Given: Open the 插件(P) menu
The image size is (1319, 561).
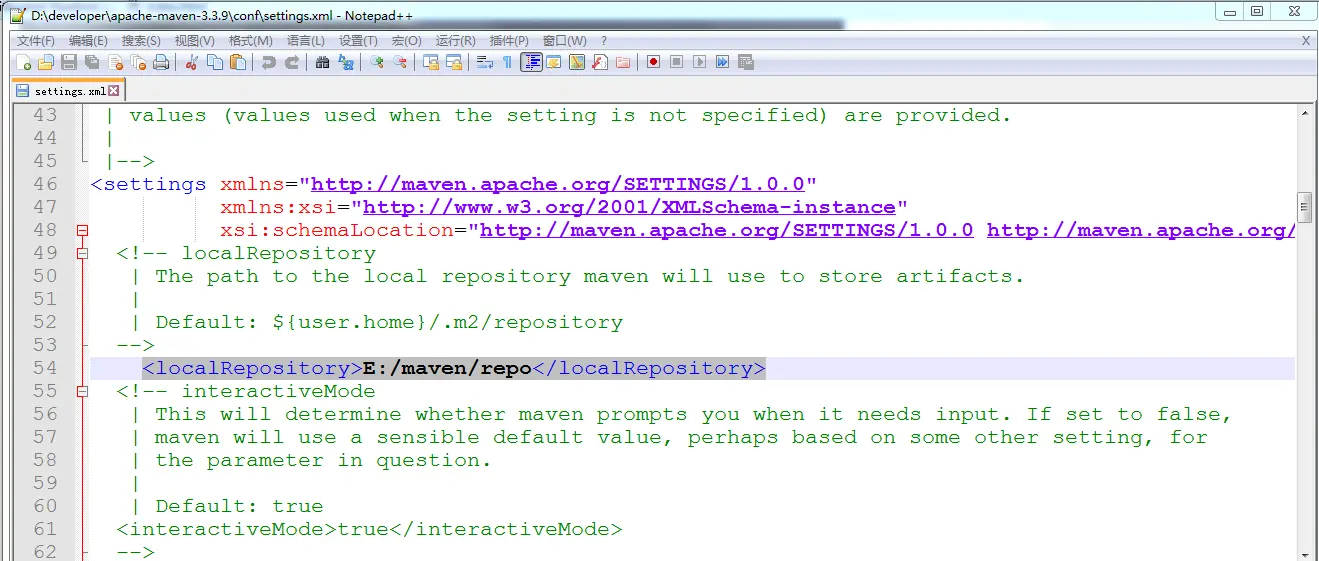Looking at the screenshot, I should [509, 41].
